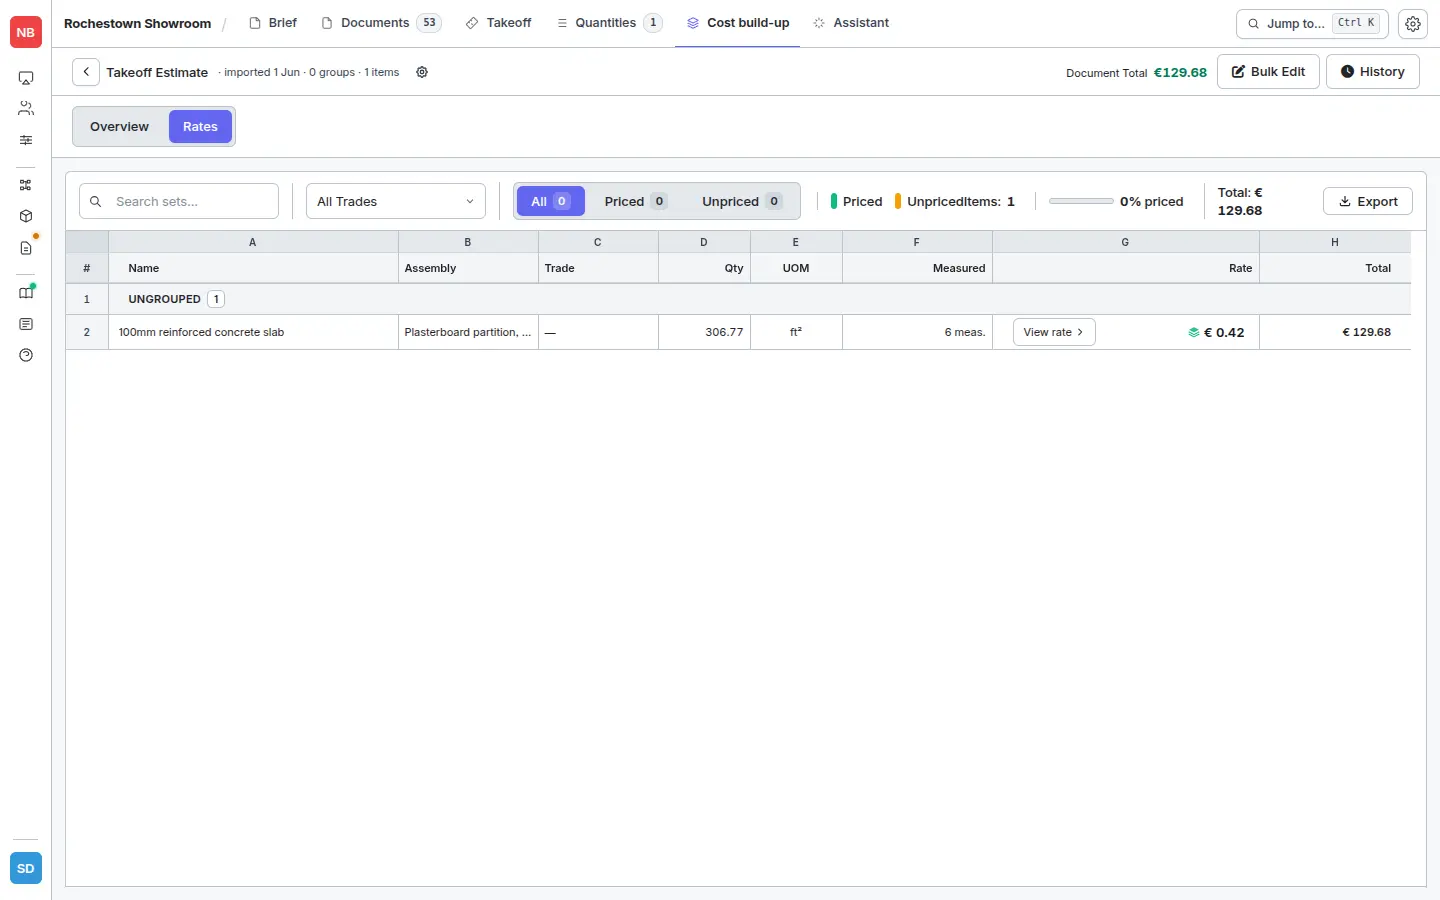Open the presentation screen sidebar icon
Image resolution: width=1440 pixels, height=900 pixels.
tap(26, 78)
